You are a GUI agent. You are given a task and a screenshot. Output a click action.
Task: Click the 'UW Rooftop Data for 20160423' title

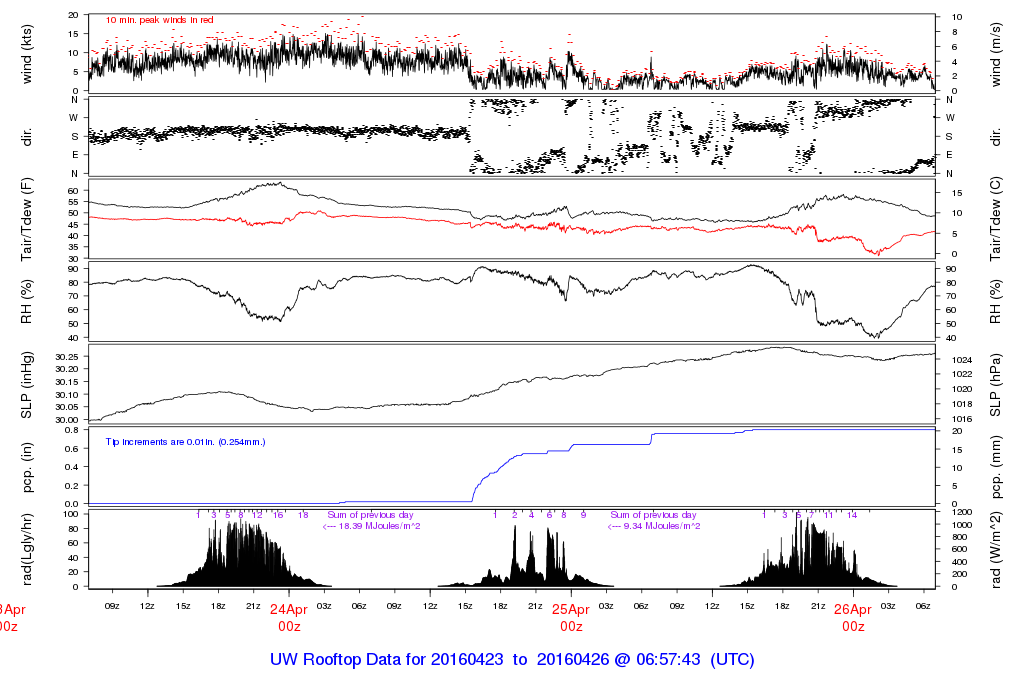tap(387, 660)
